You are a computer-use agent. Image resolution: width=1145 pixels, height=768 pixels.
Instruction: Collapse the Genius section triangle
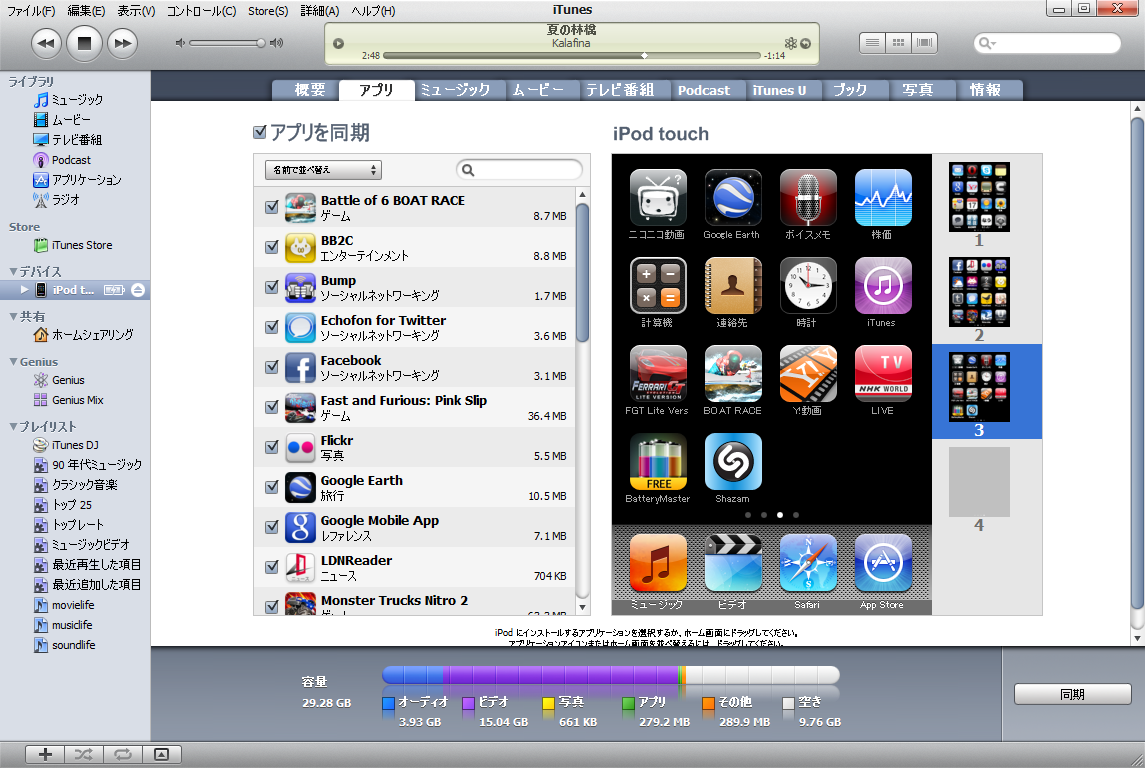pos(12,361)
